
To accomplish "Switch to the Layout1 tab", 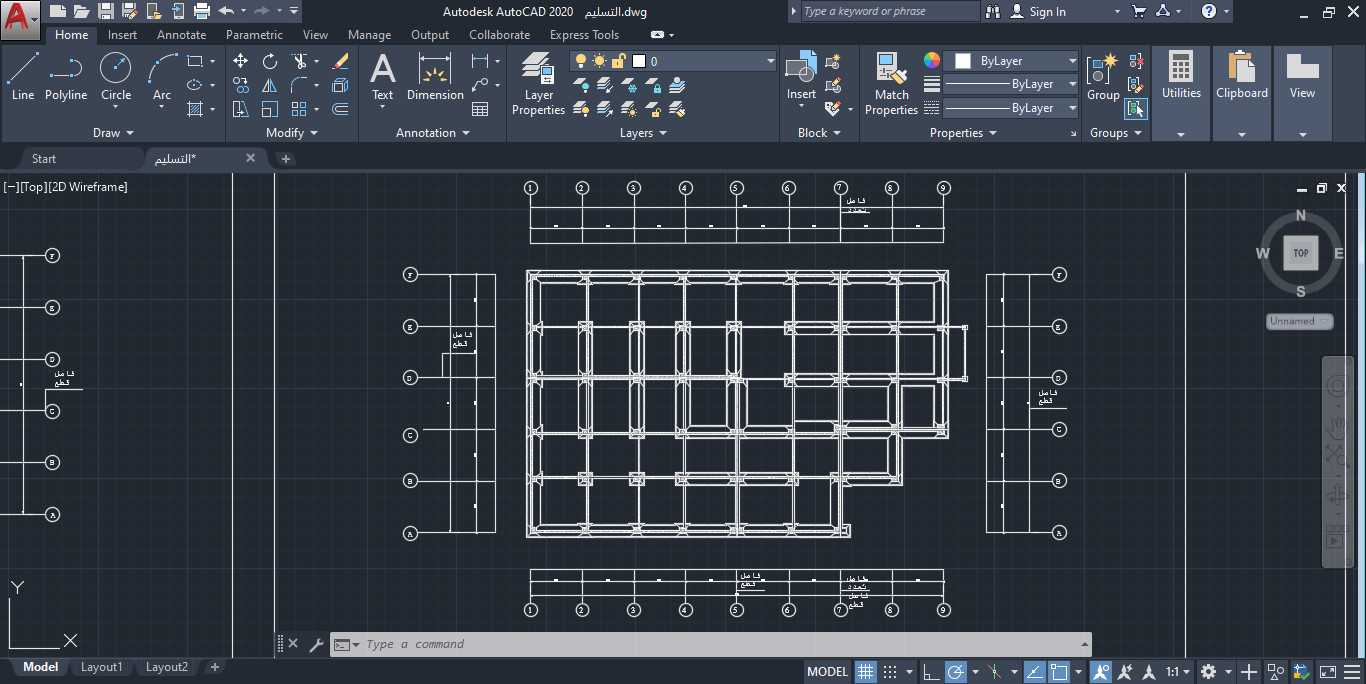I will tap(101, 667).
